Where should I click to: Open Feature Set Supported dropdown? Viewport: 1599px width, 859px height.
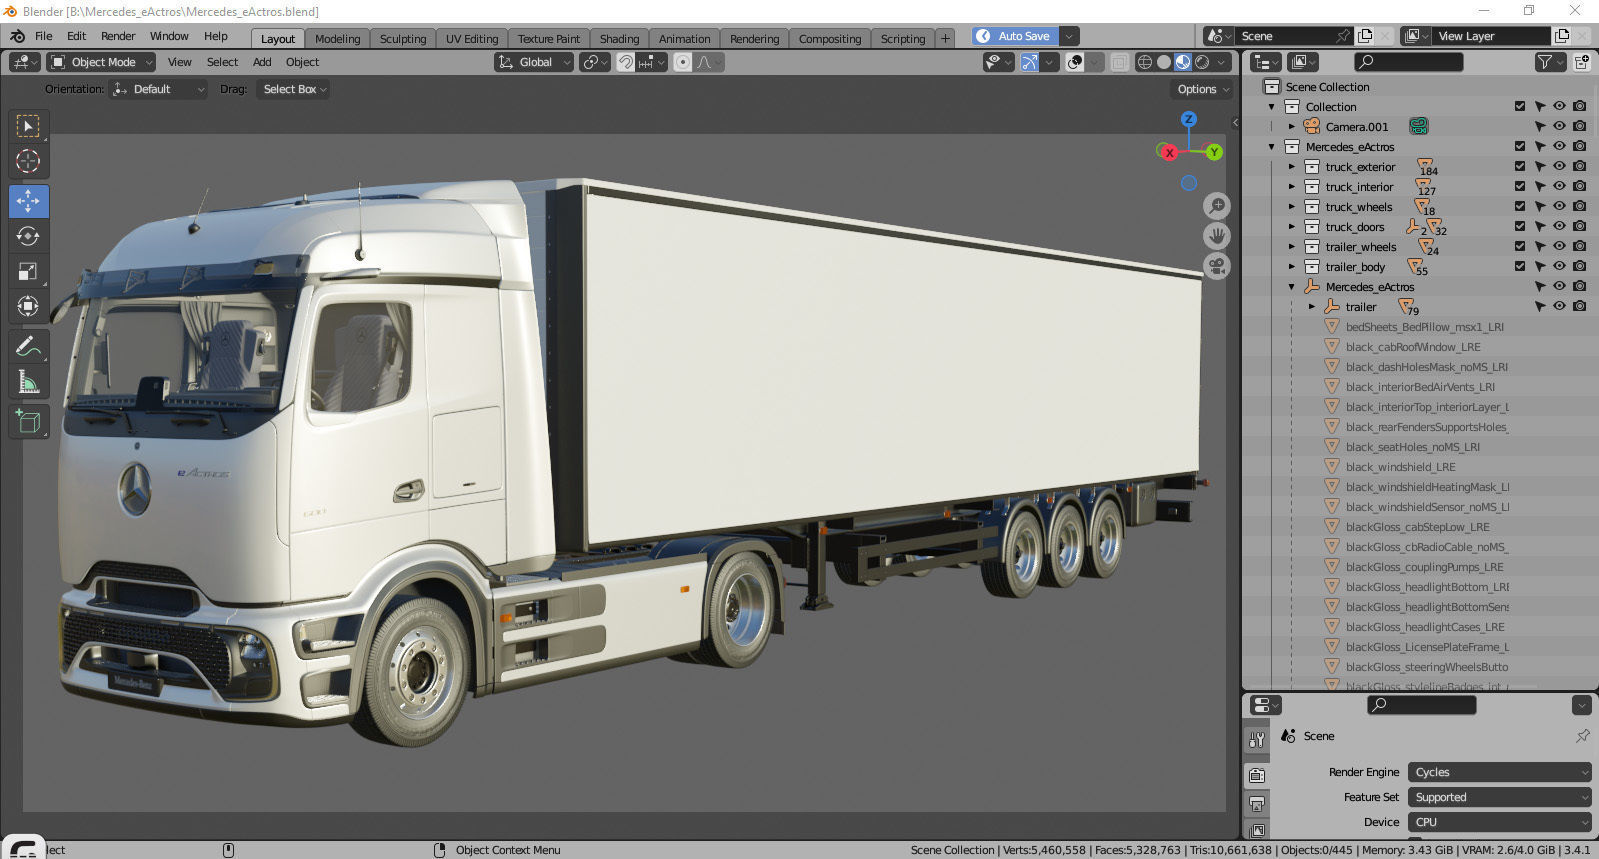1499,797
